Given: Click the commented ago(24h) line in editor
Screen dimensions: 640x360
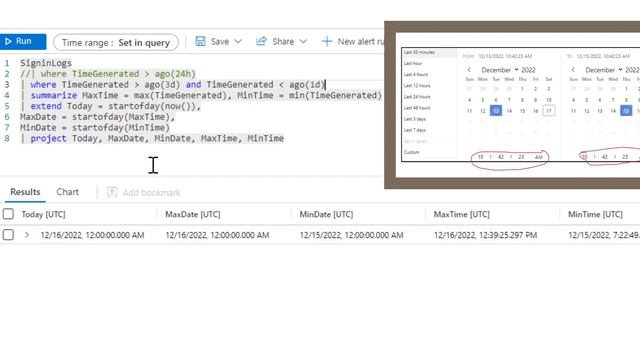Looking at the screenshot, I should [108, 74].
